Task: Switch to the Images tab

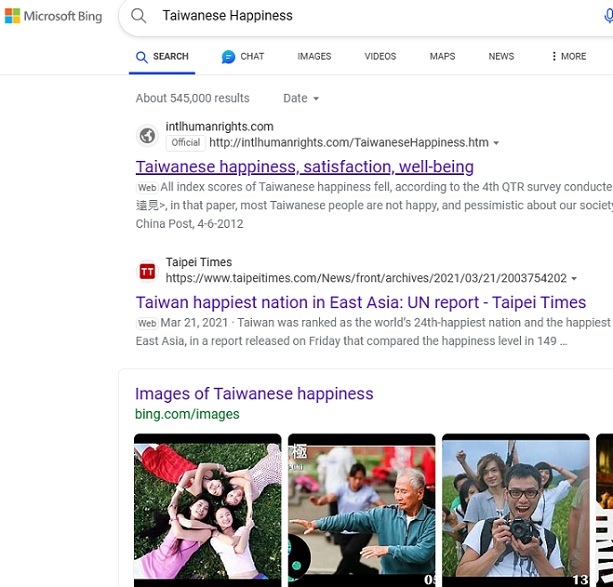Action: pyautogui.click(x=314, y=57)
